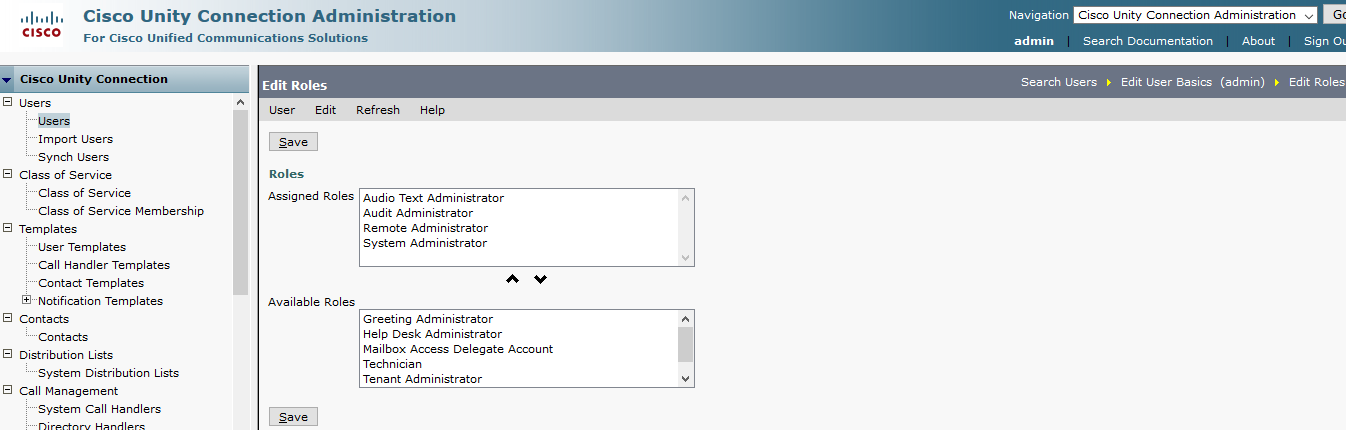This screenshot has width=1346, height=430.
Task: Click the navigation tree scrollbar thumb
Action: [x=240, y=202]
